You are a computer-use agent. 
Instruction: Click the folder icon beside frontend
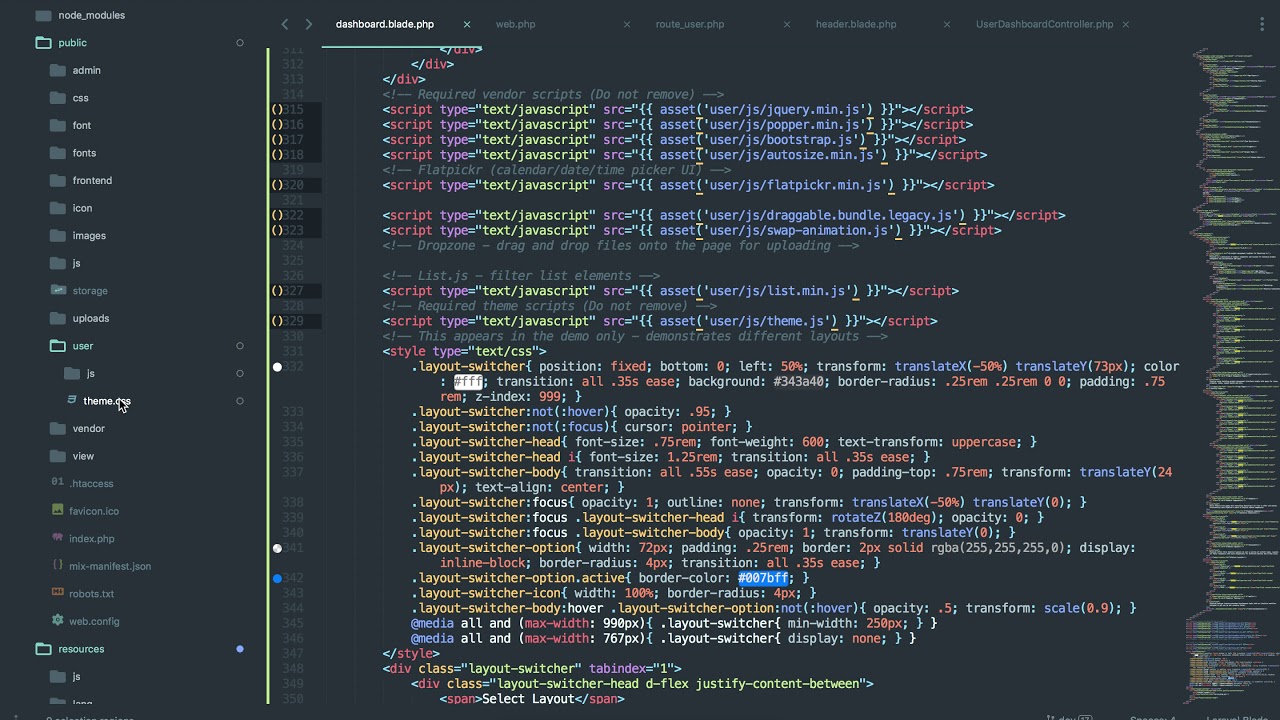(57, 180)
